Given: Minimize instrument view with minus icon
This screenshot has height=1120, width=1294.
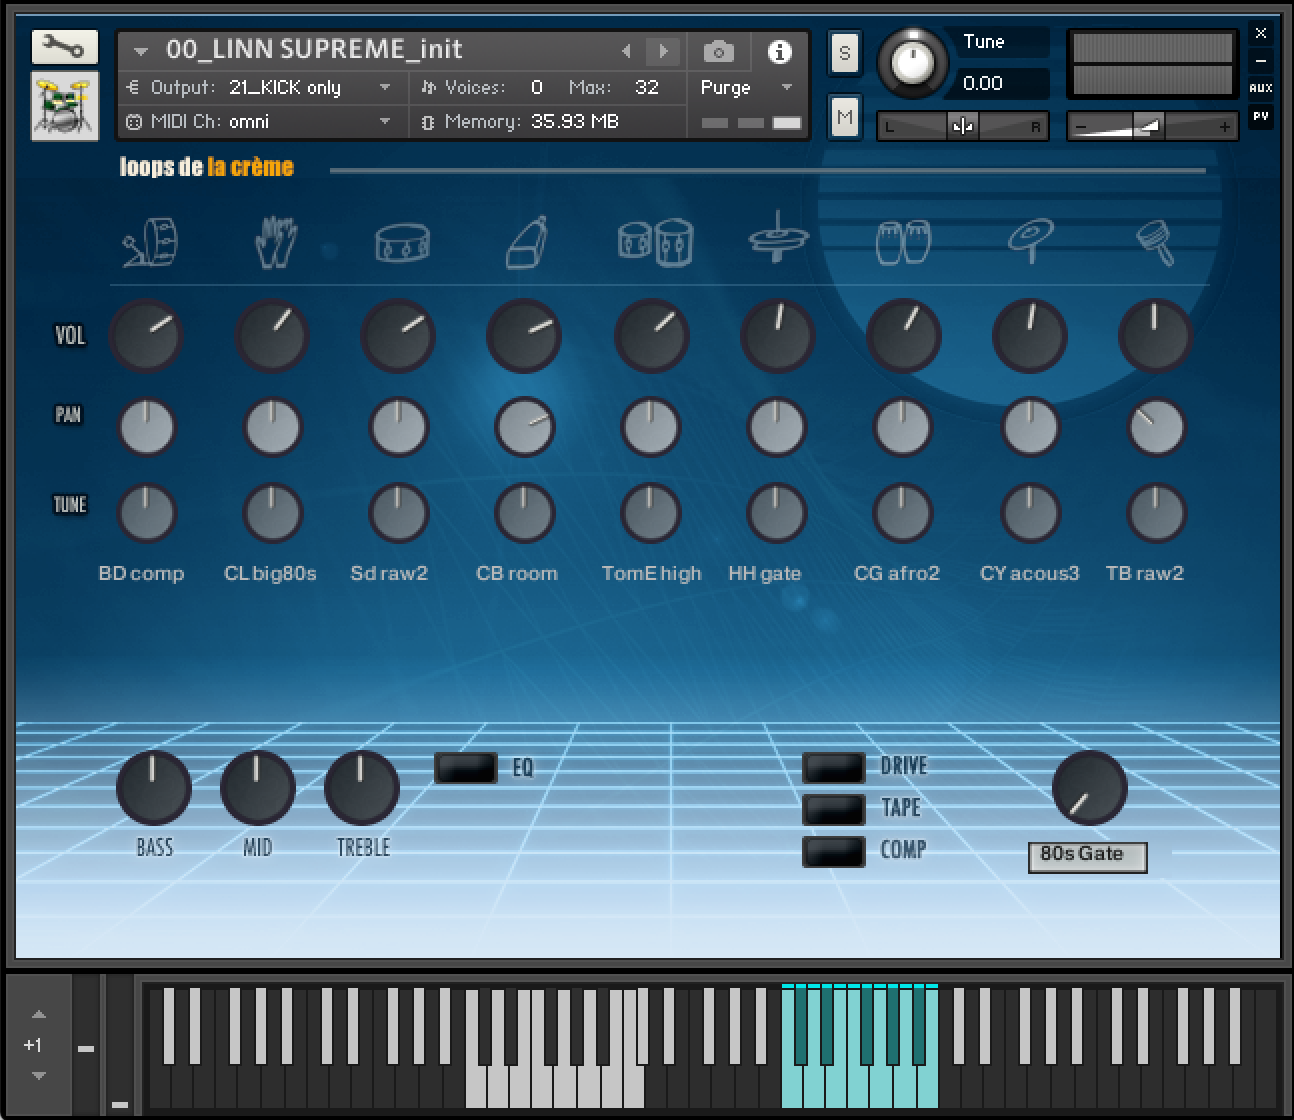Looking at the screenshot, I should point(1261,61).
